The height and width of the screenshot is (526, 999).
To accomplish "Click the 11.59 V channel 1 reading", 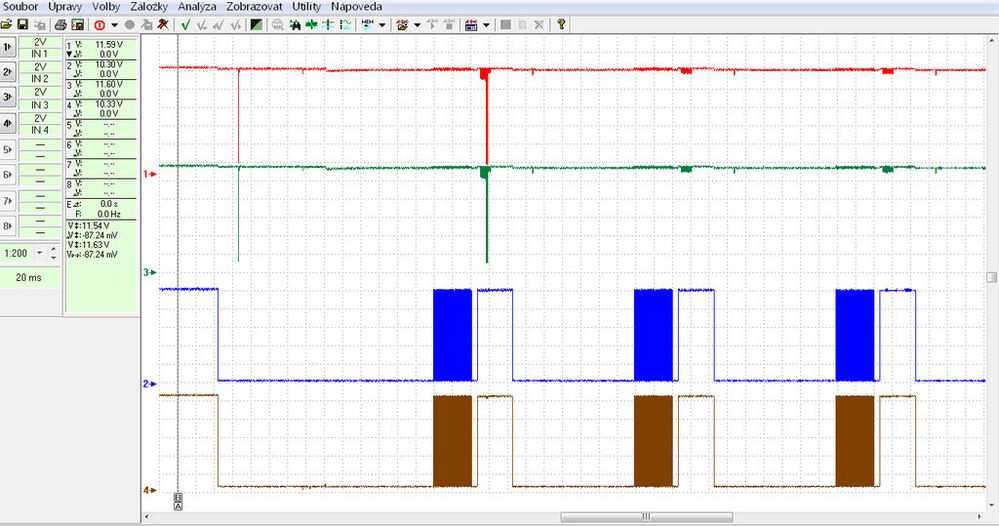I will click(108, 45).
